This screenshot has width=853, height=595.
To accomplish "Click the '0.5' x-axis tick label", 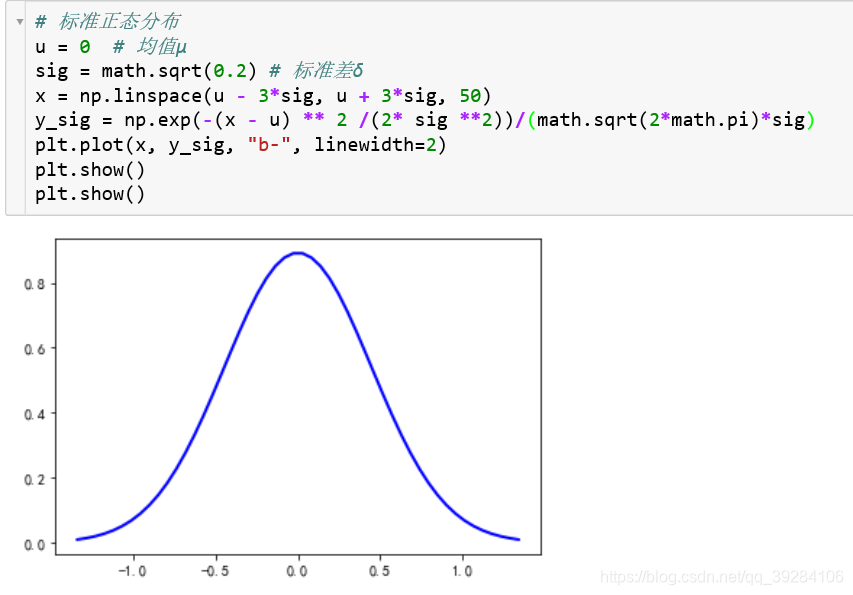I will 379,571.
